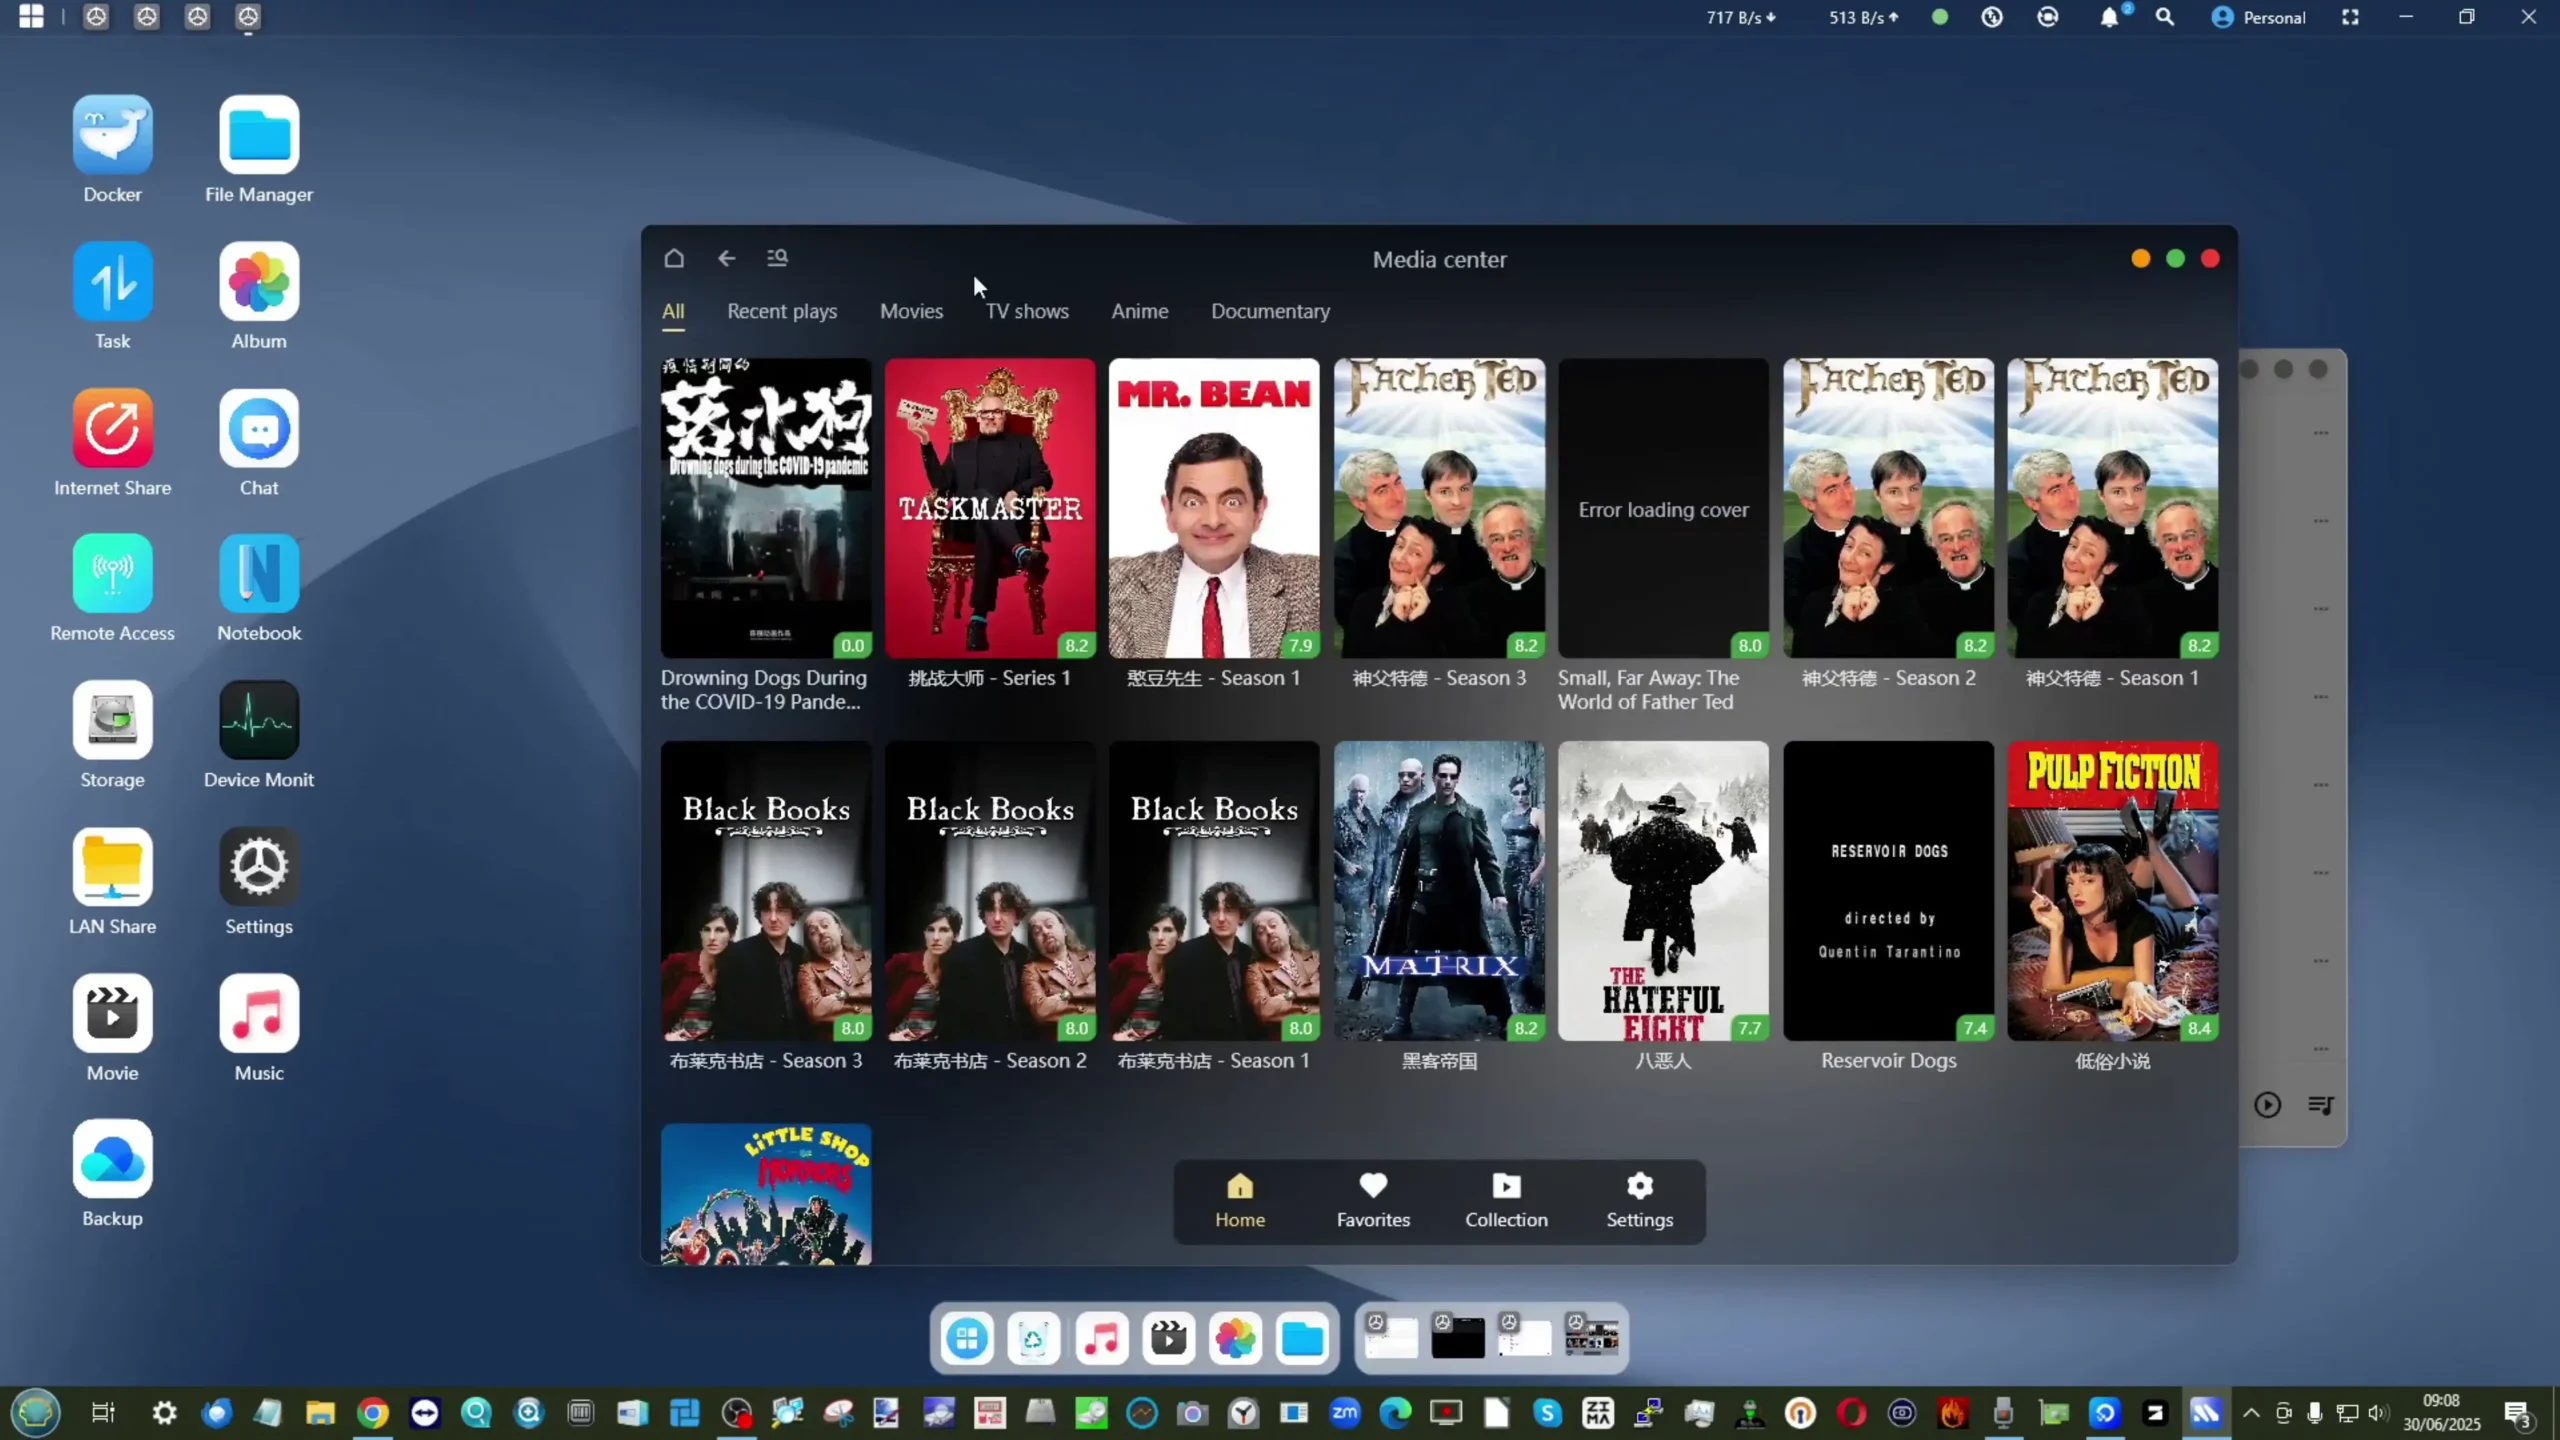Open File Manager from the dock
This screenshot has height=1440, width=2560.
pos(1302,1338)
